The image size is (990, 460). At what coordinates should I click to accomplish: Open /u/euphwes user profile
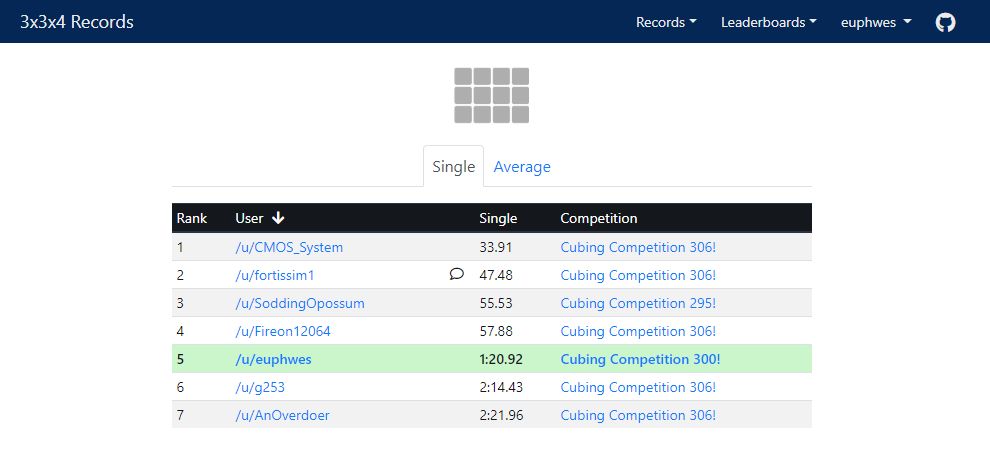pos(273,360)
